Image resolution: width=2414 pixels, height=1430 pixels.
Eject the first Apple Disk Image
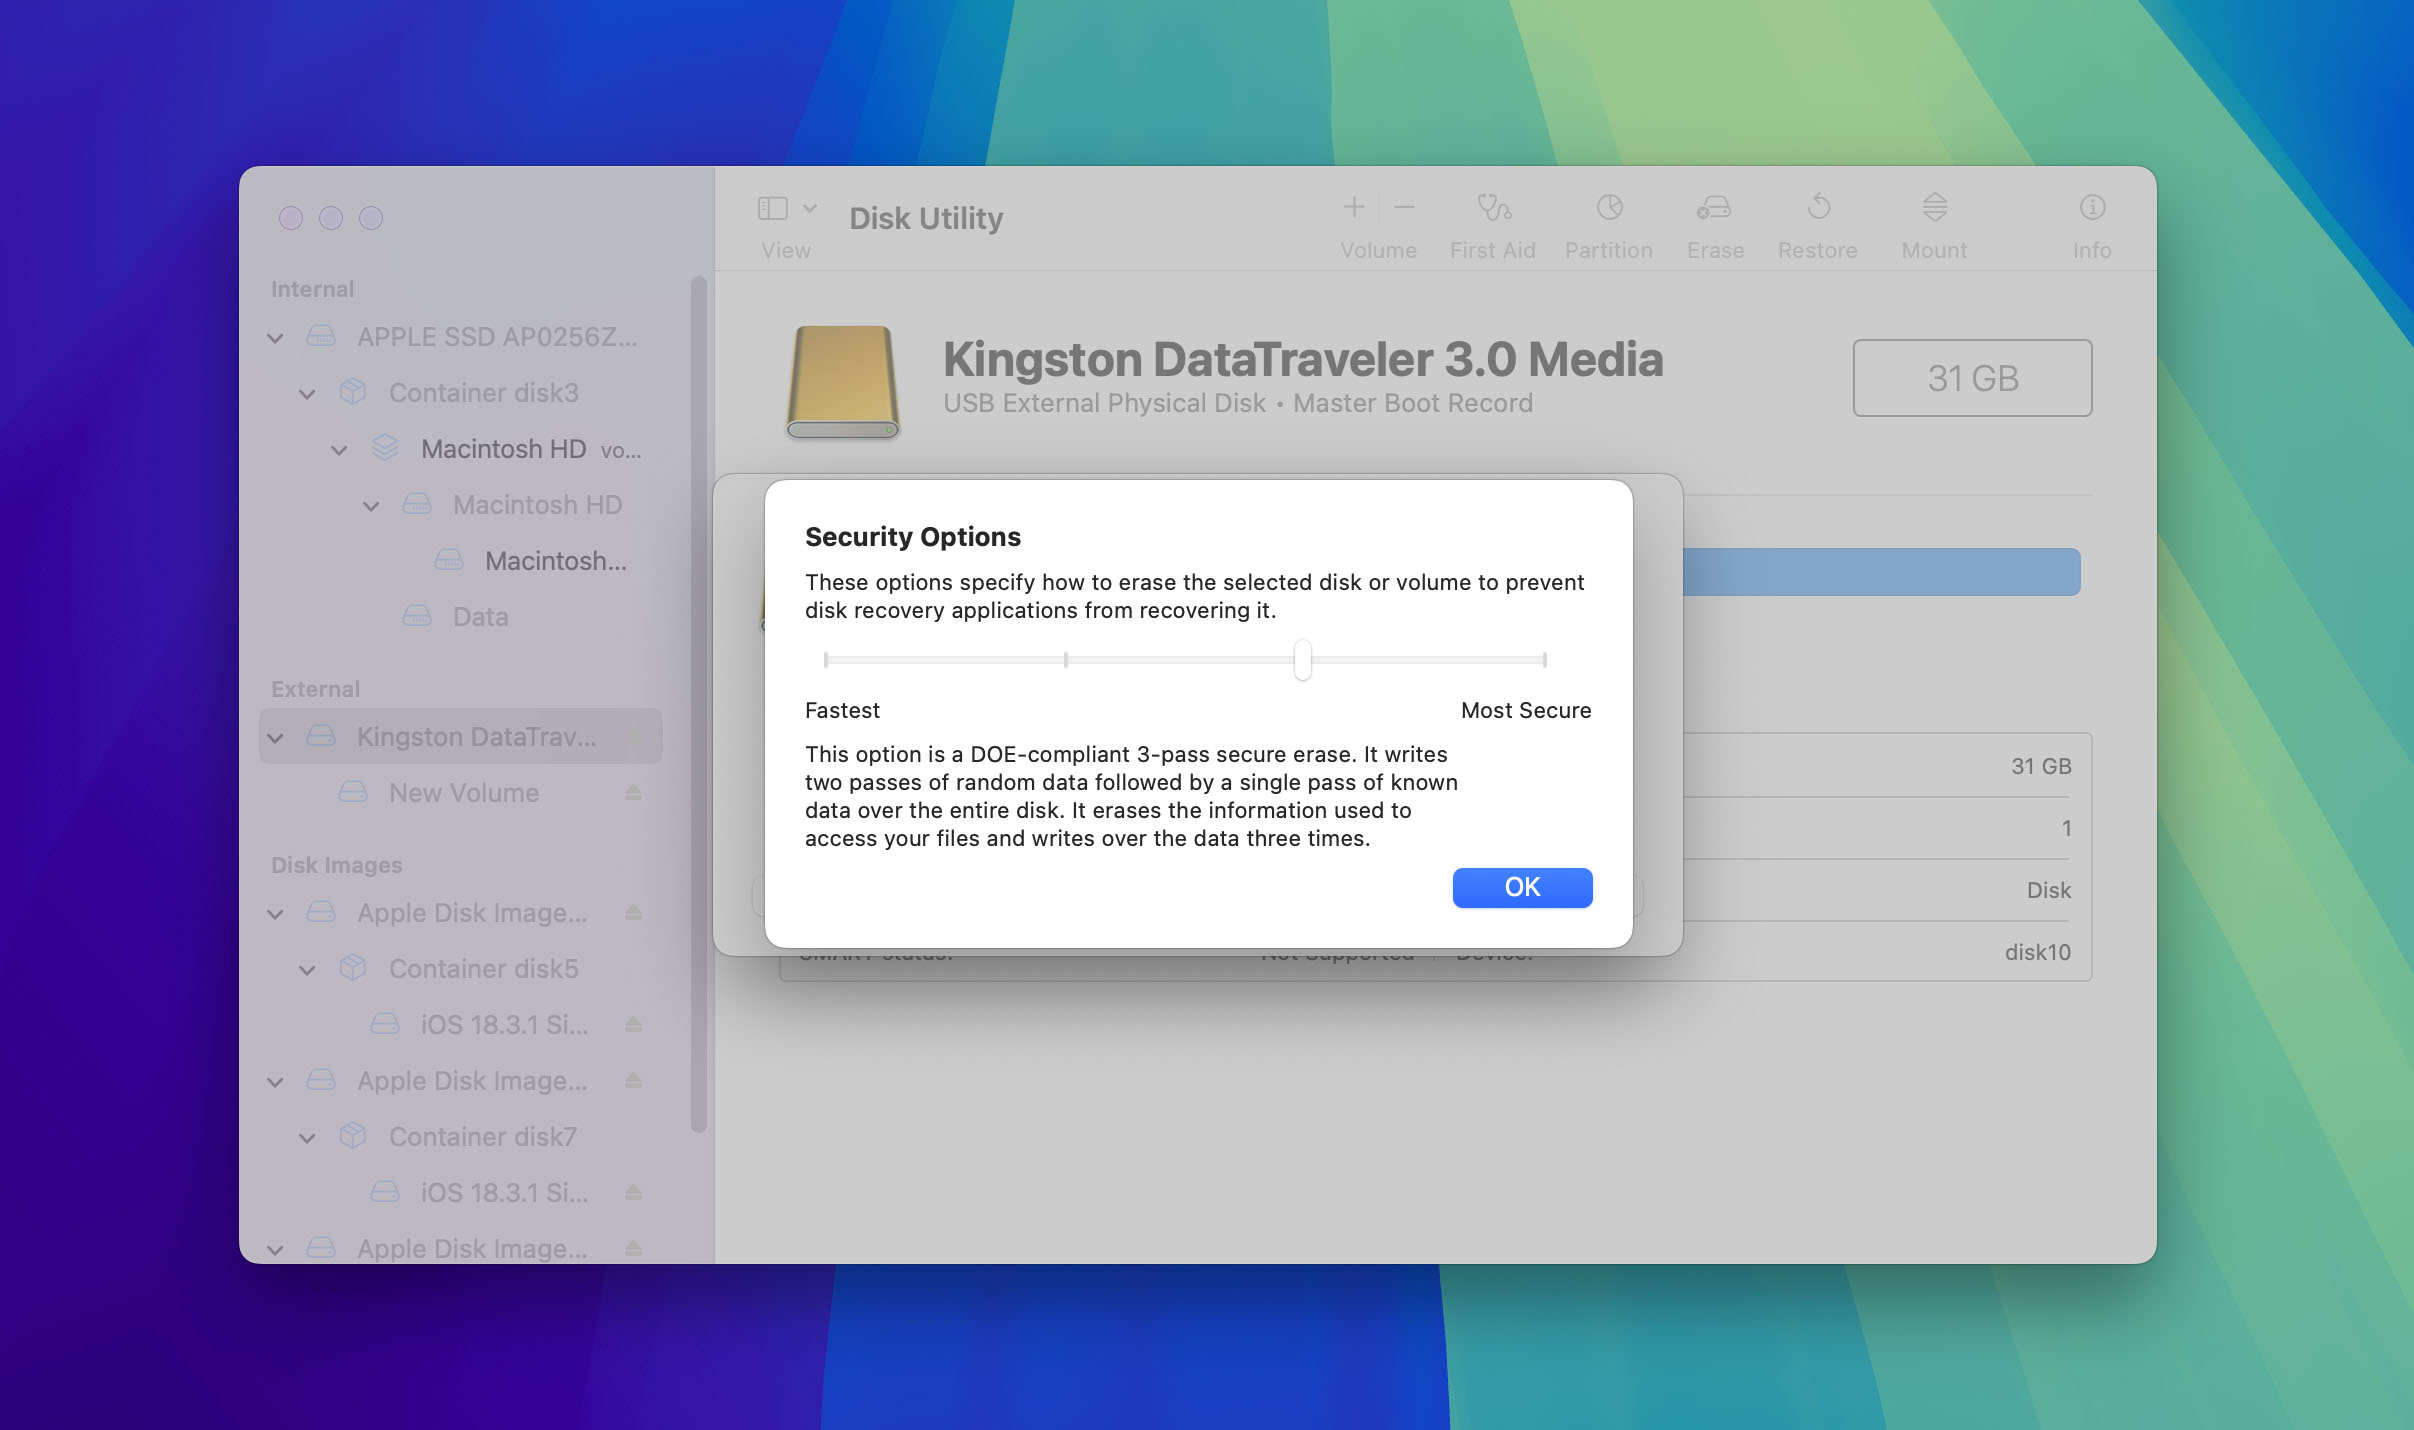(x=633, y=912)
